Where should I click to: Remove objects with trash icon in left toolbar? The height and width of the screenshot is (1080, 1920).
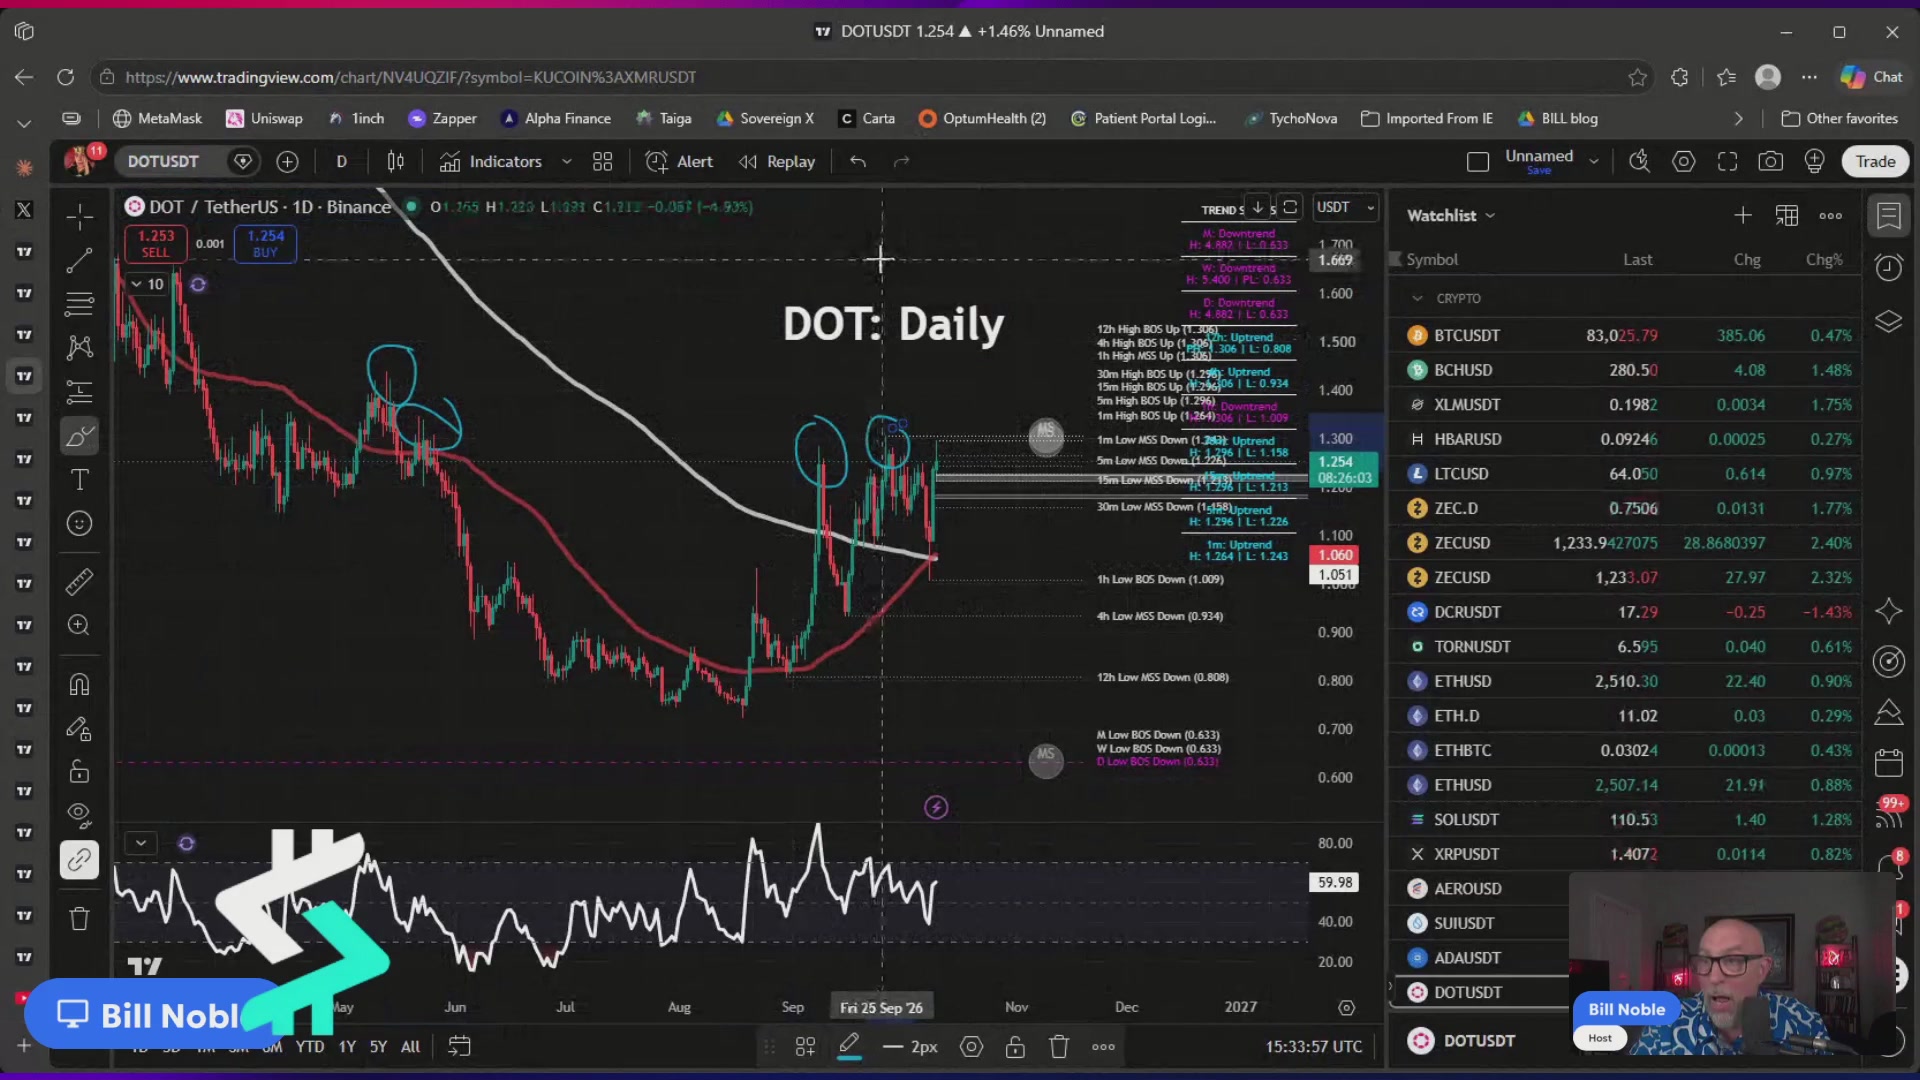(79, 918)
